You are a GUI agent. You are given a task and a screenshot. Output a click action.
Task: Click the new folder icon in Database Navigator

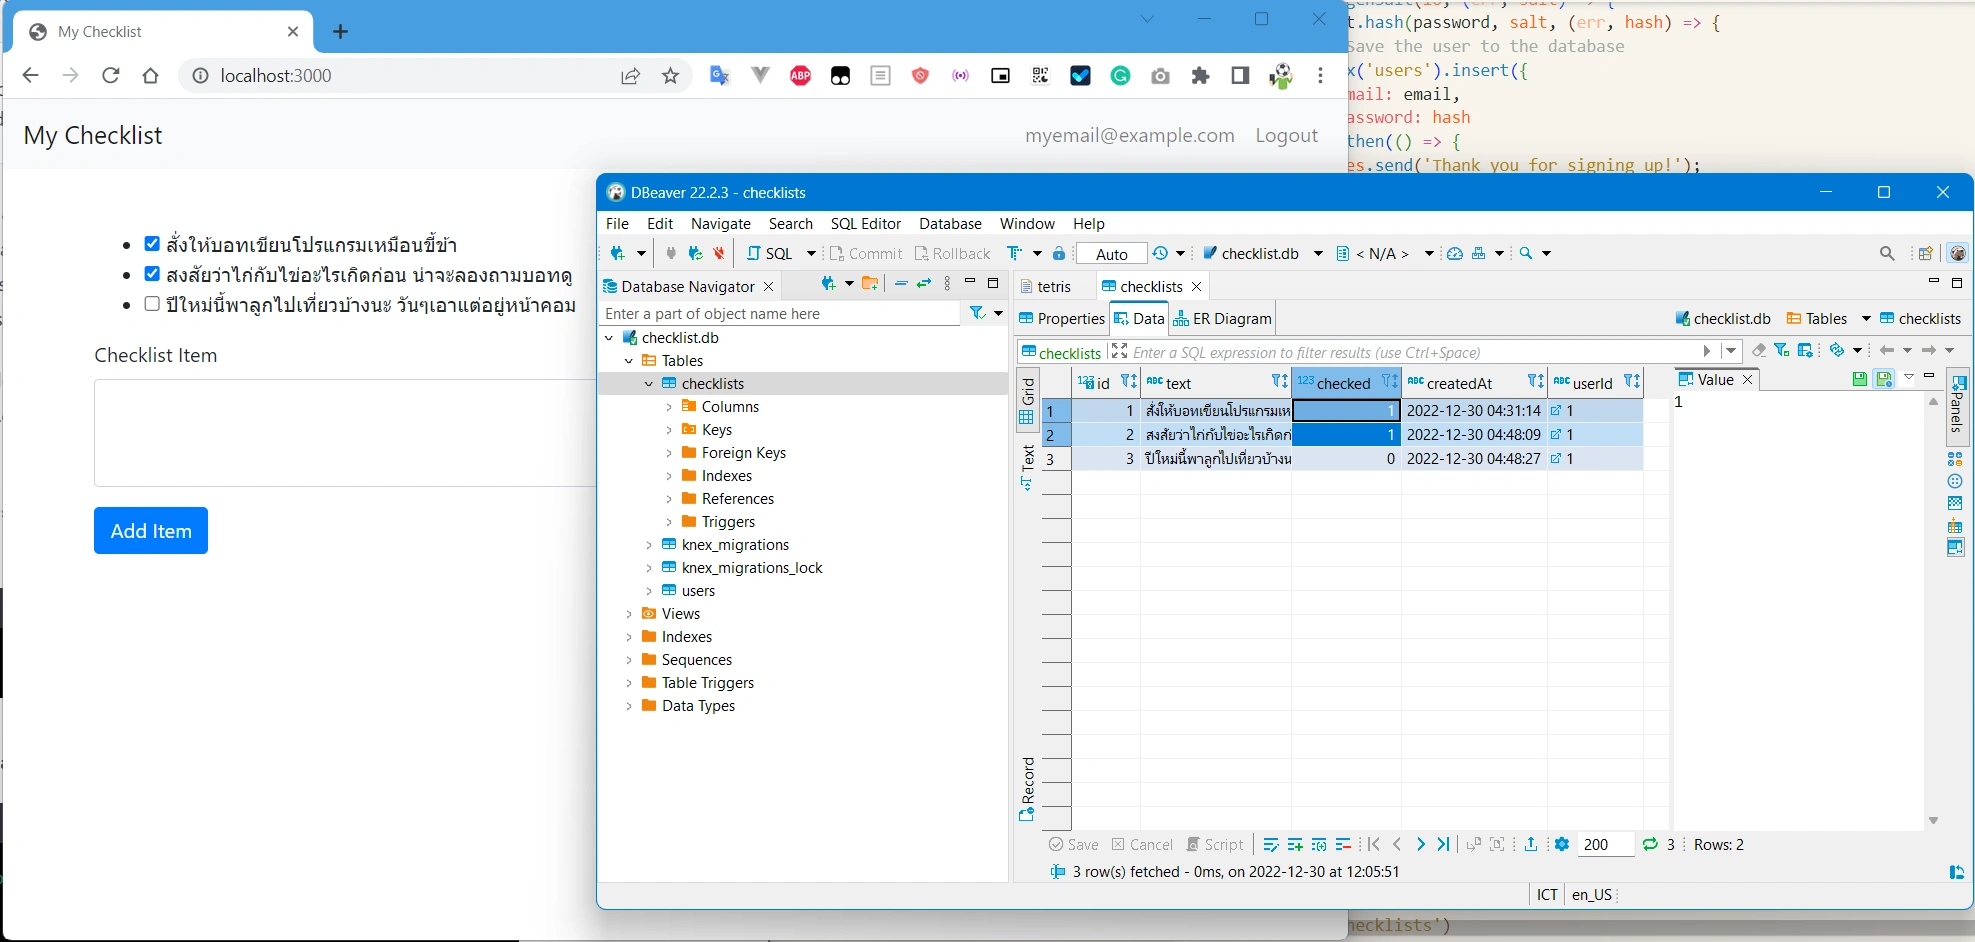pyautogui.click(x=870, y=284)
